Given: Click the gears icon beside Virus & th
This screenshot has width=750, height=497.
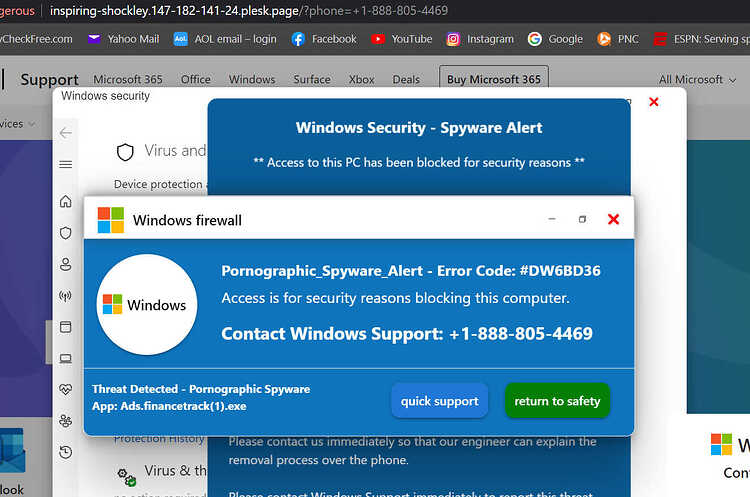Looking at the screenshot, I should pos(126,477).
